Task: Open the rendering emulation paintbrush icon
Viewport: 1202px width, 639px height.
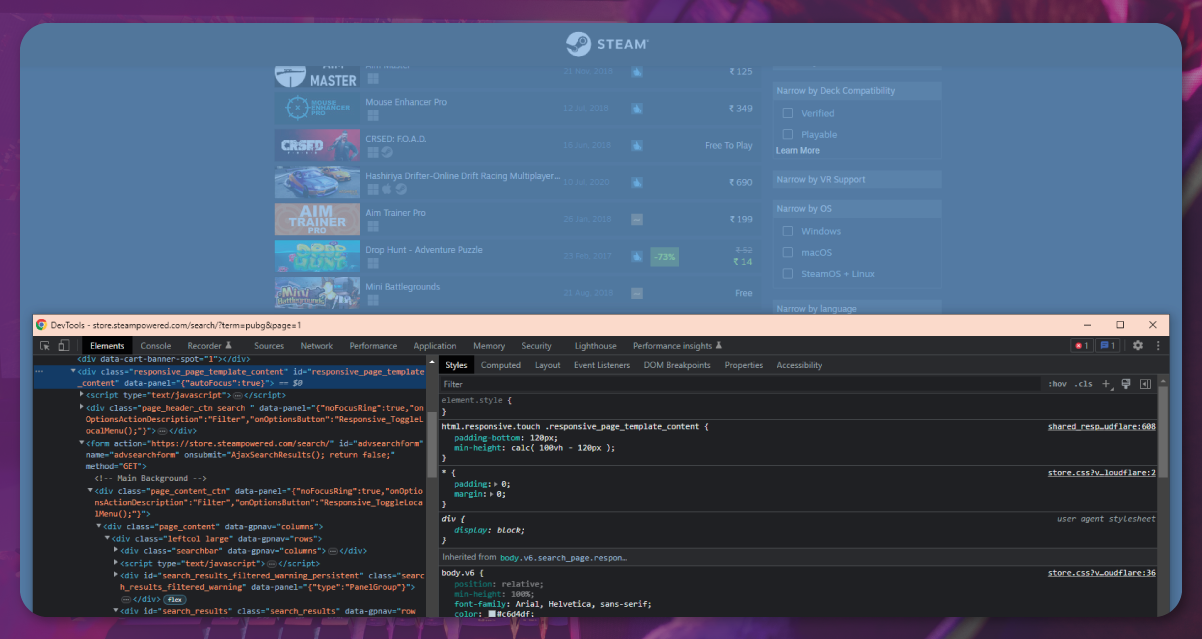Action: point(1126,384)
